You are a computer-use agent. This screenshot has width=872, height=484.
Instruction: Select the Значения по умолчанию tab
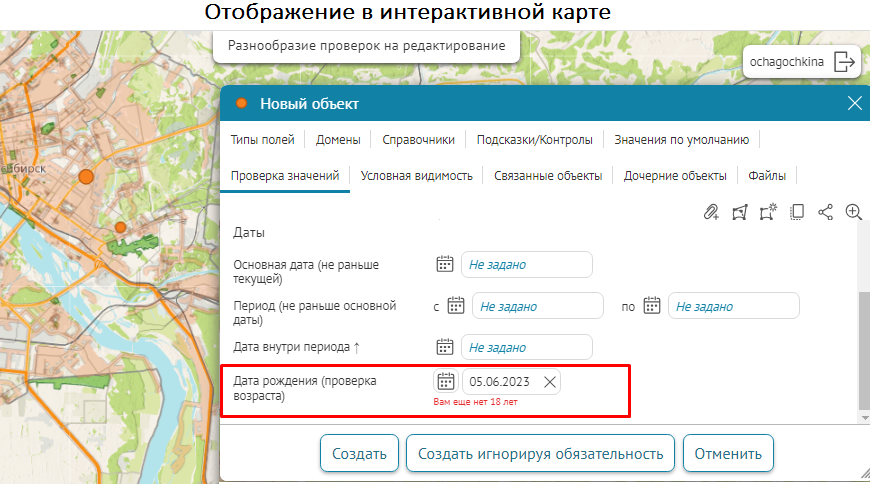pyautogui.click(x=681, y=140)
